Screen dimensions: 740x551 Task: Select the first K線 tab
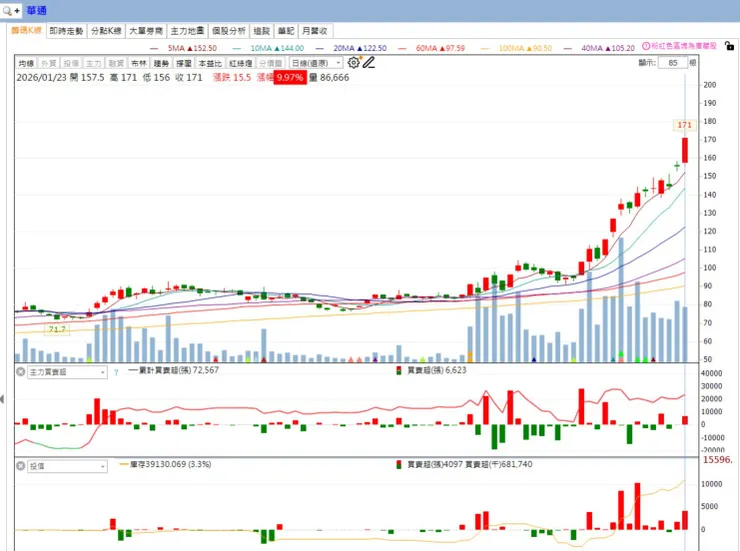[x=26, y=31]
